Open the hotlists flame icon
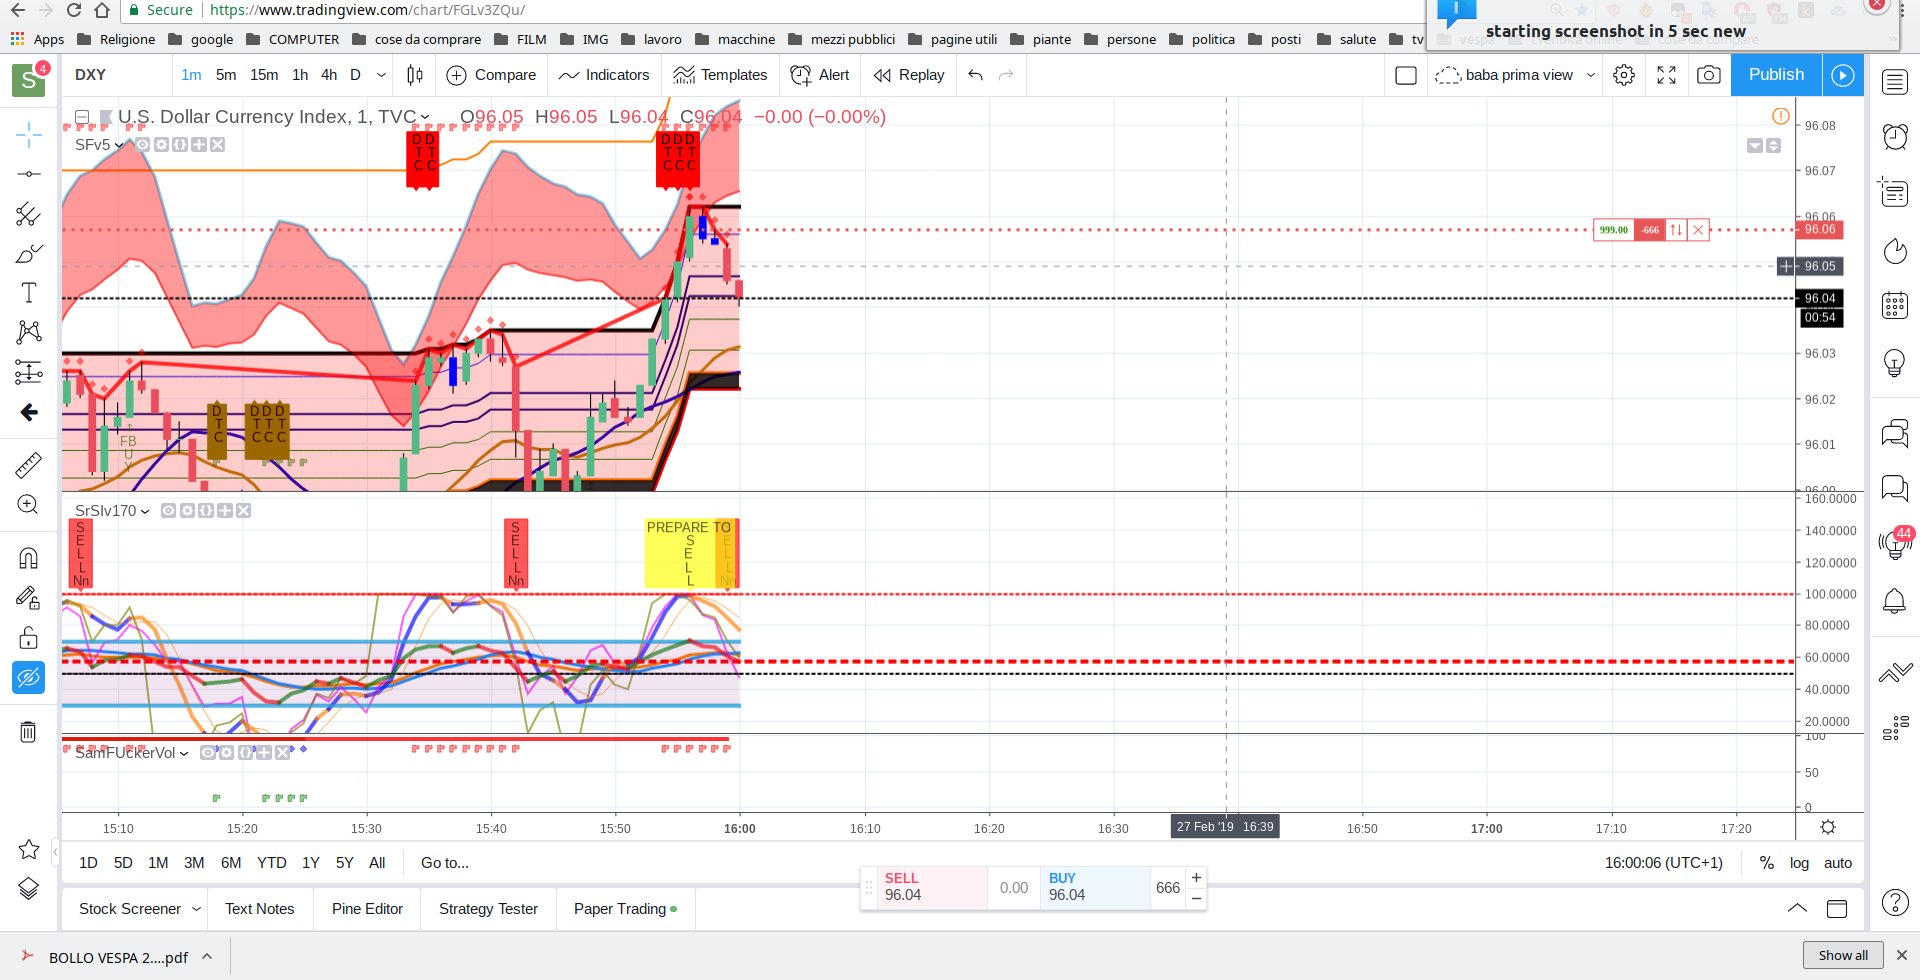The width and height of the screenshot is (1920, 980). [1895, 251]
